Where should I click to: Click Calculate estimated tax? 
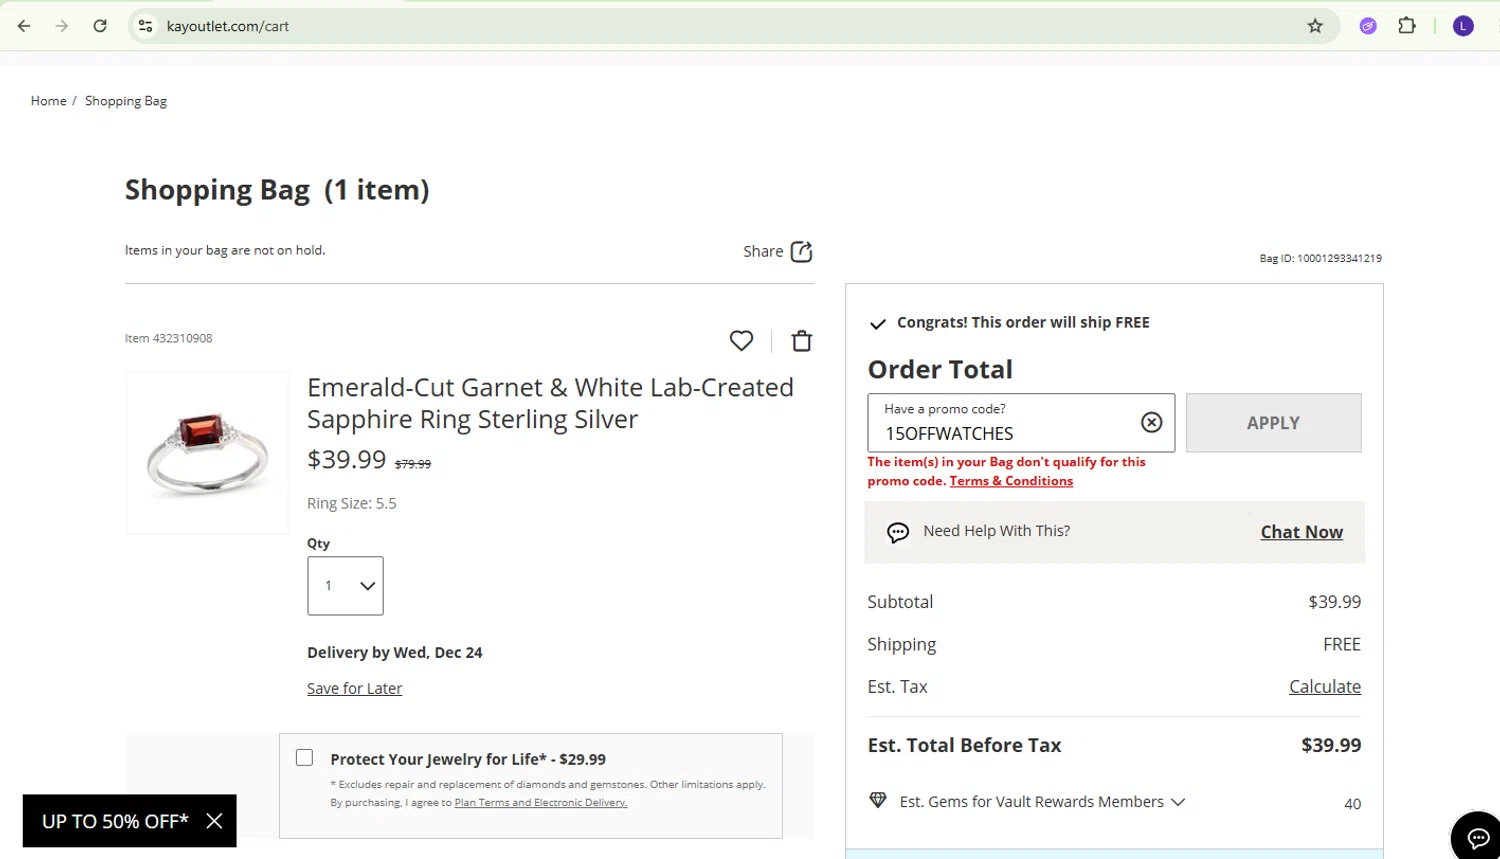[x=1325, y=687]
